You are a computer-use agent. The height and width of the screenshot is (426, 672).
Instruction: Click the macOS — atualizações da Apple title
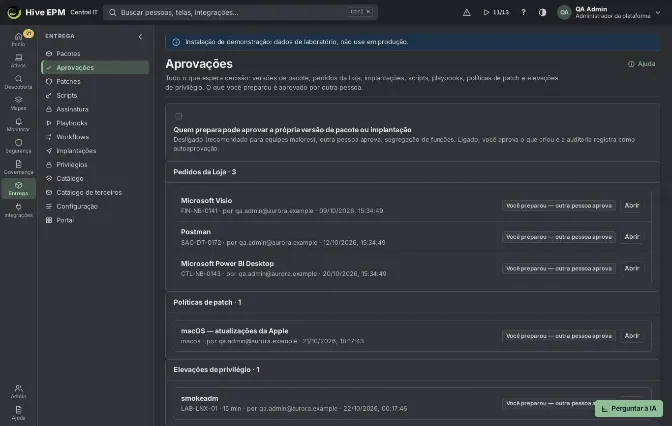[x=234, y=331]
